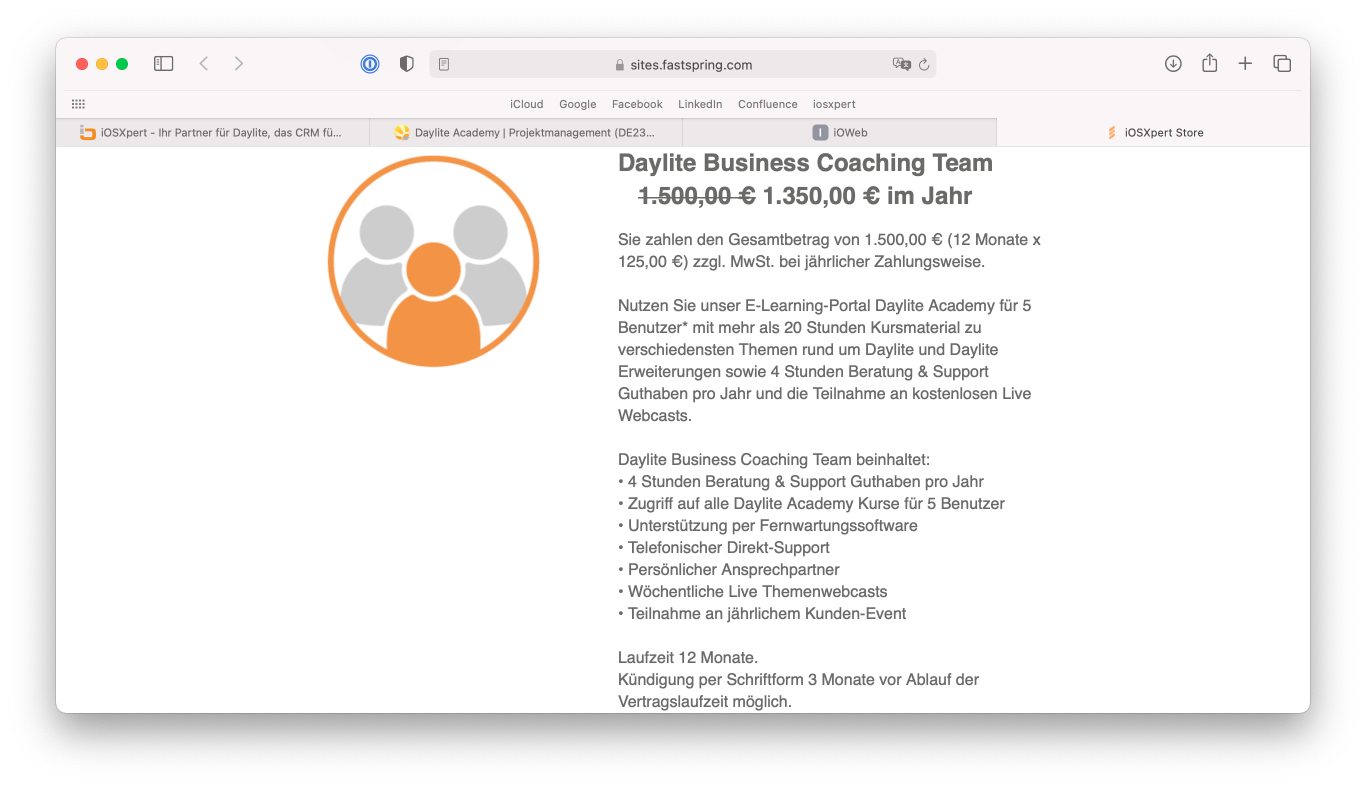Minimize the Safari window
Screen dimensions: 1366x787
(x=102, y=64)
